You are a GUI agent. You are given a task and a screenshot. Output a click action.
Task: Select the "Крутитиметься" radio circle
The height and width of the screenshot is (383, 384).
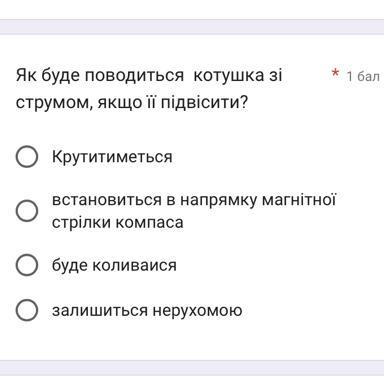coord(27,156)
